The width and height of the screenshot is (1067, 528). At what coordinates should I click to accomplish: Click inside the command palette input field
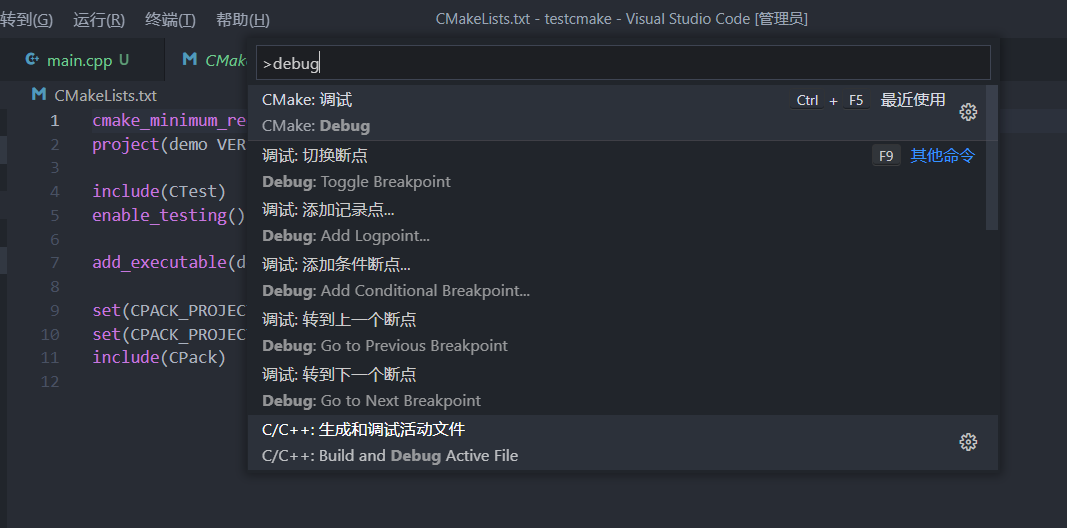[x=623, y=63]
